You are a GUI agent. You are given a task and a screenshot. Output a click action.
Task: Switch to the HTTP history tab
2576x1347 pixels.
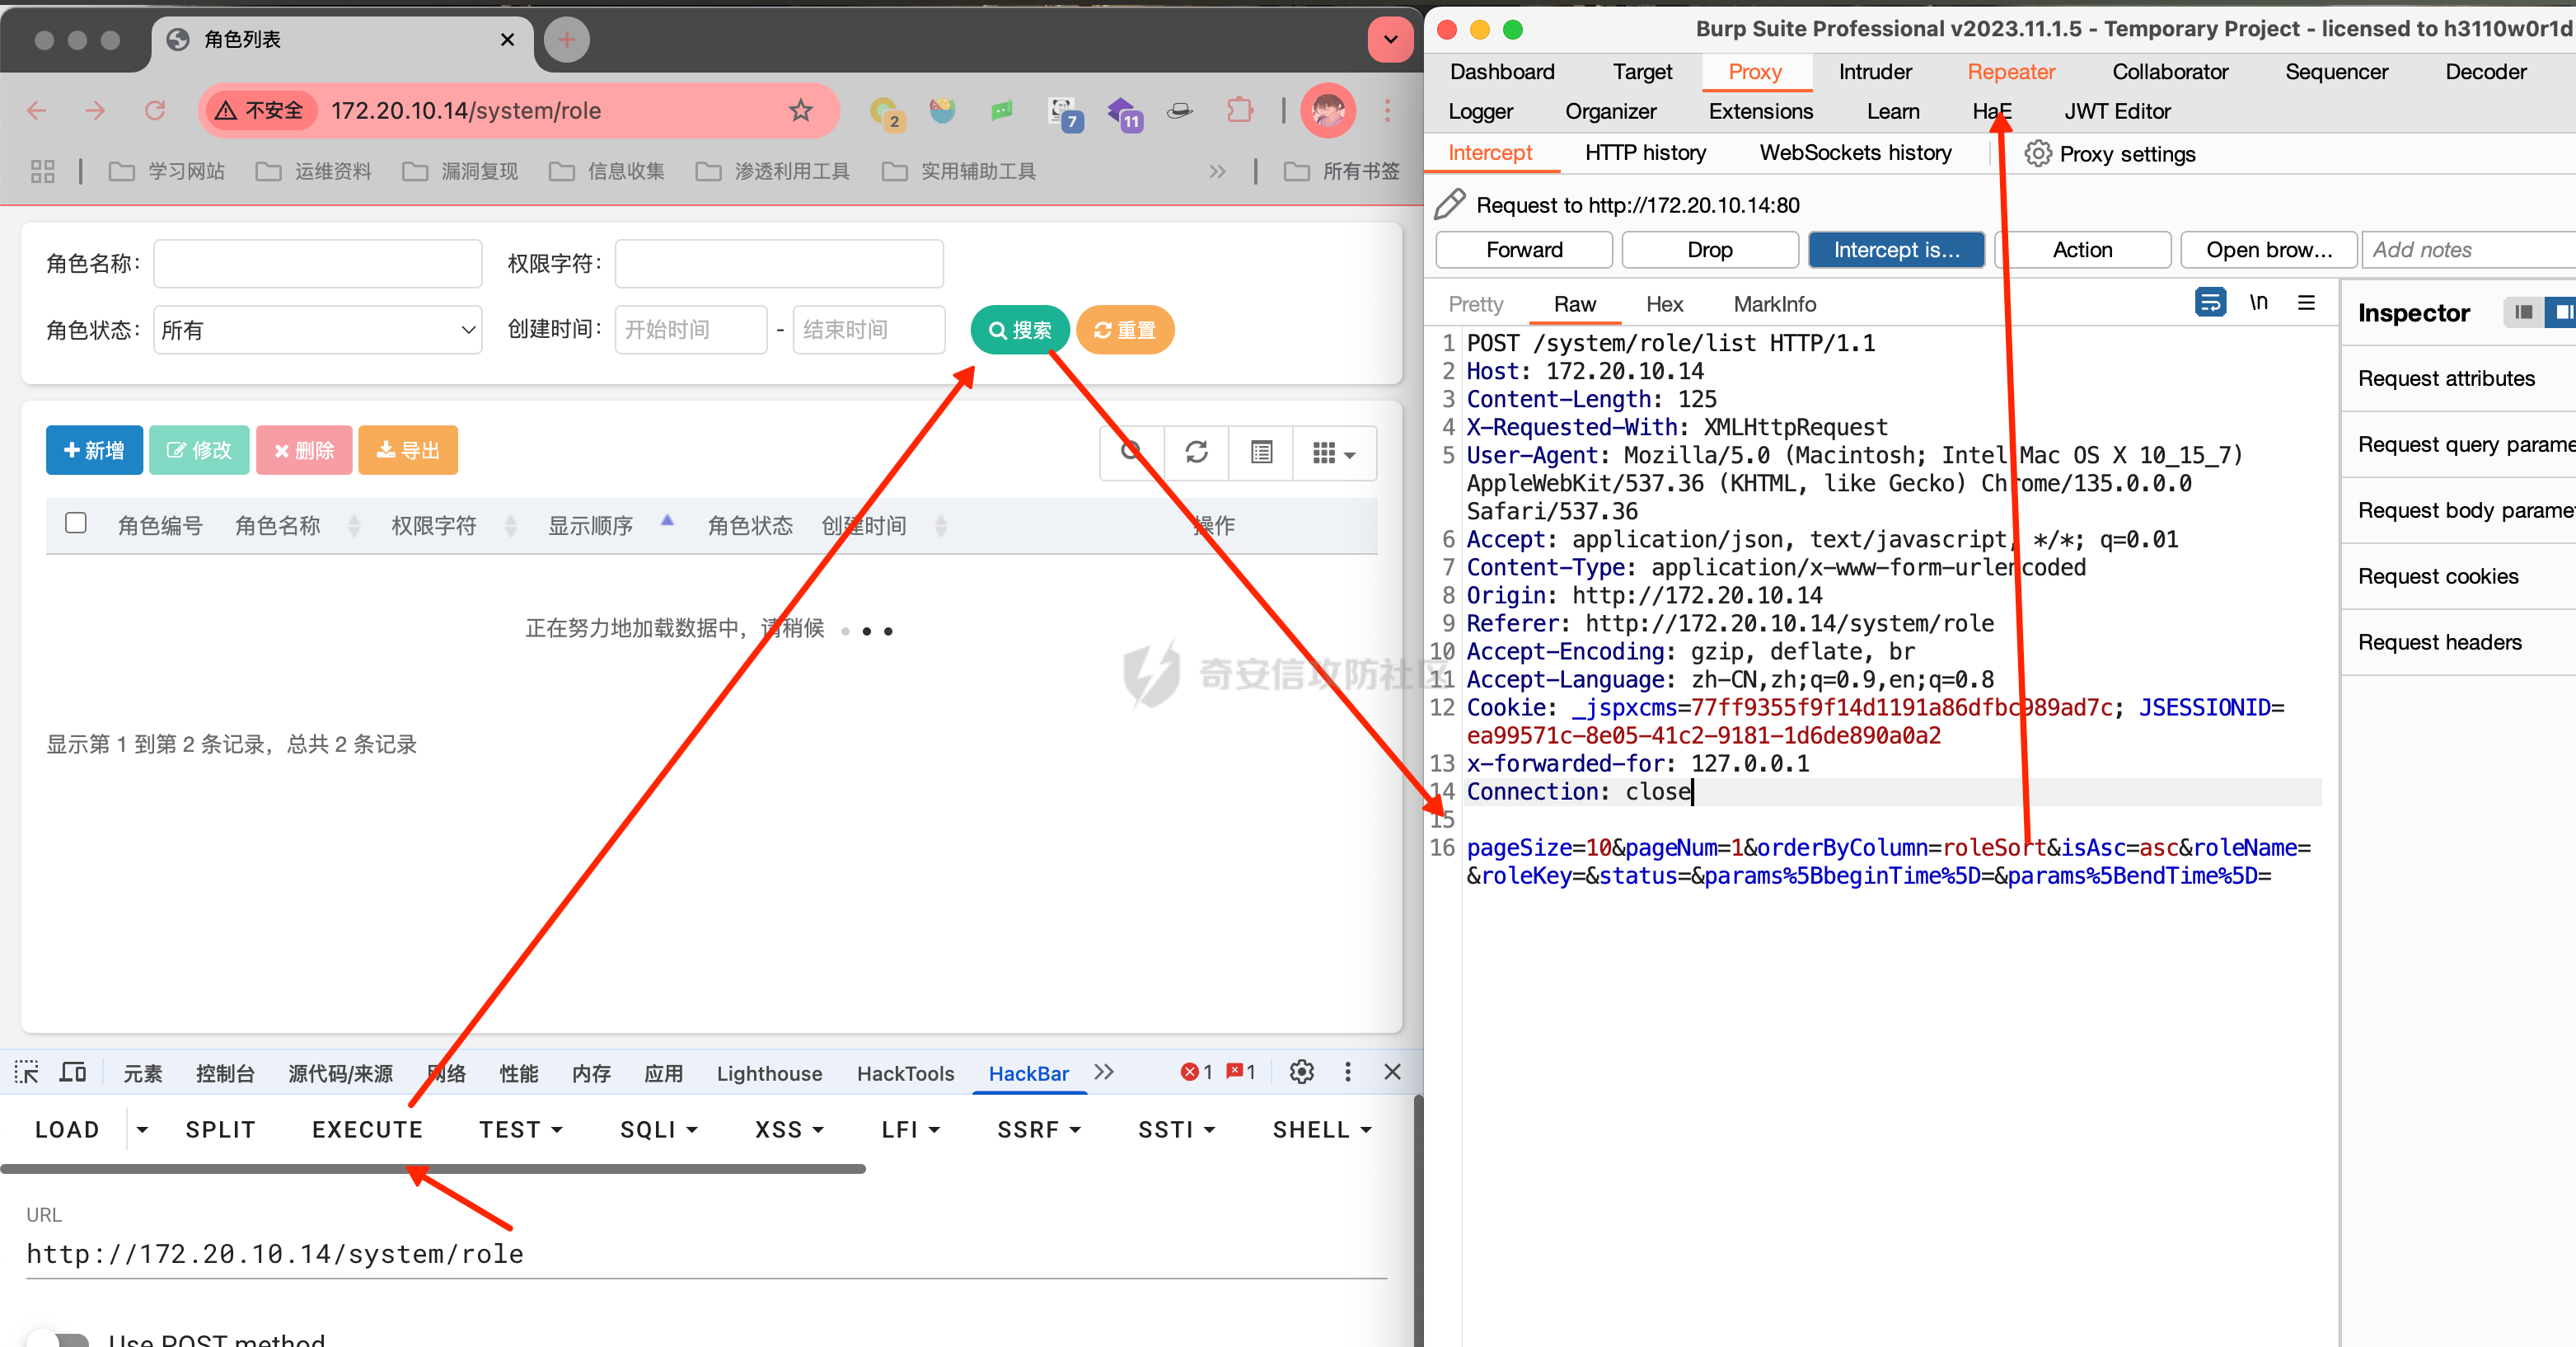click(1645, 153)
